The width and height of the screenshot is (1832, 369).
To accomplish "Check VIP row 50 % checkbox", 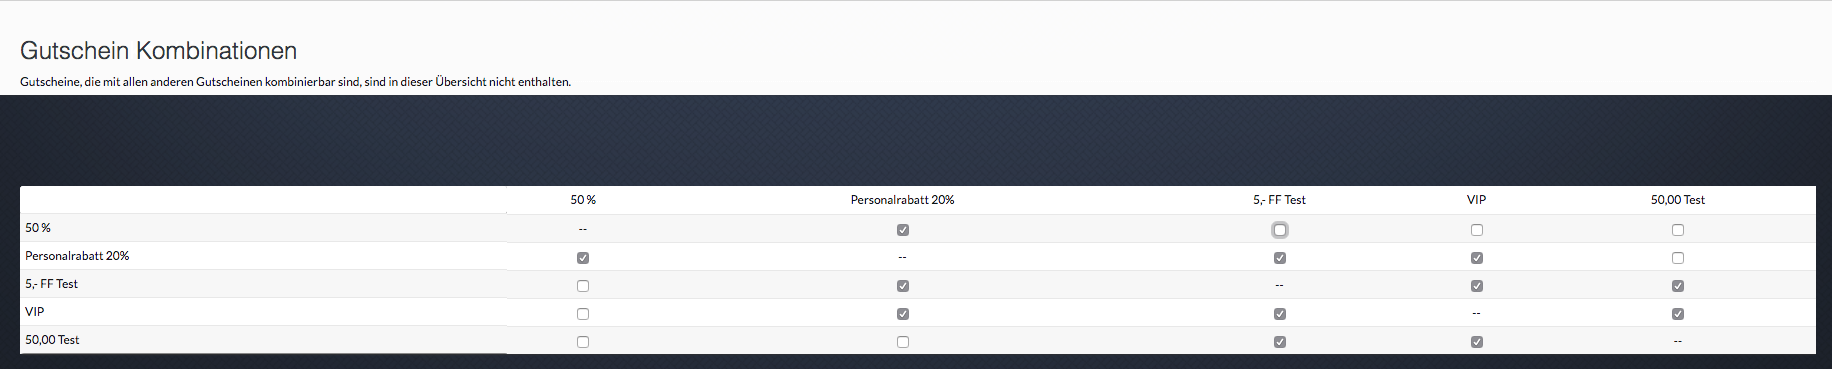I will [x=583, y=314].
